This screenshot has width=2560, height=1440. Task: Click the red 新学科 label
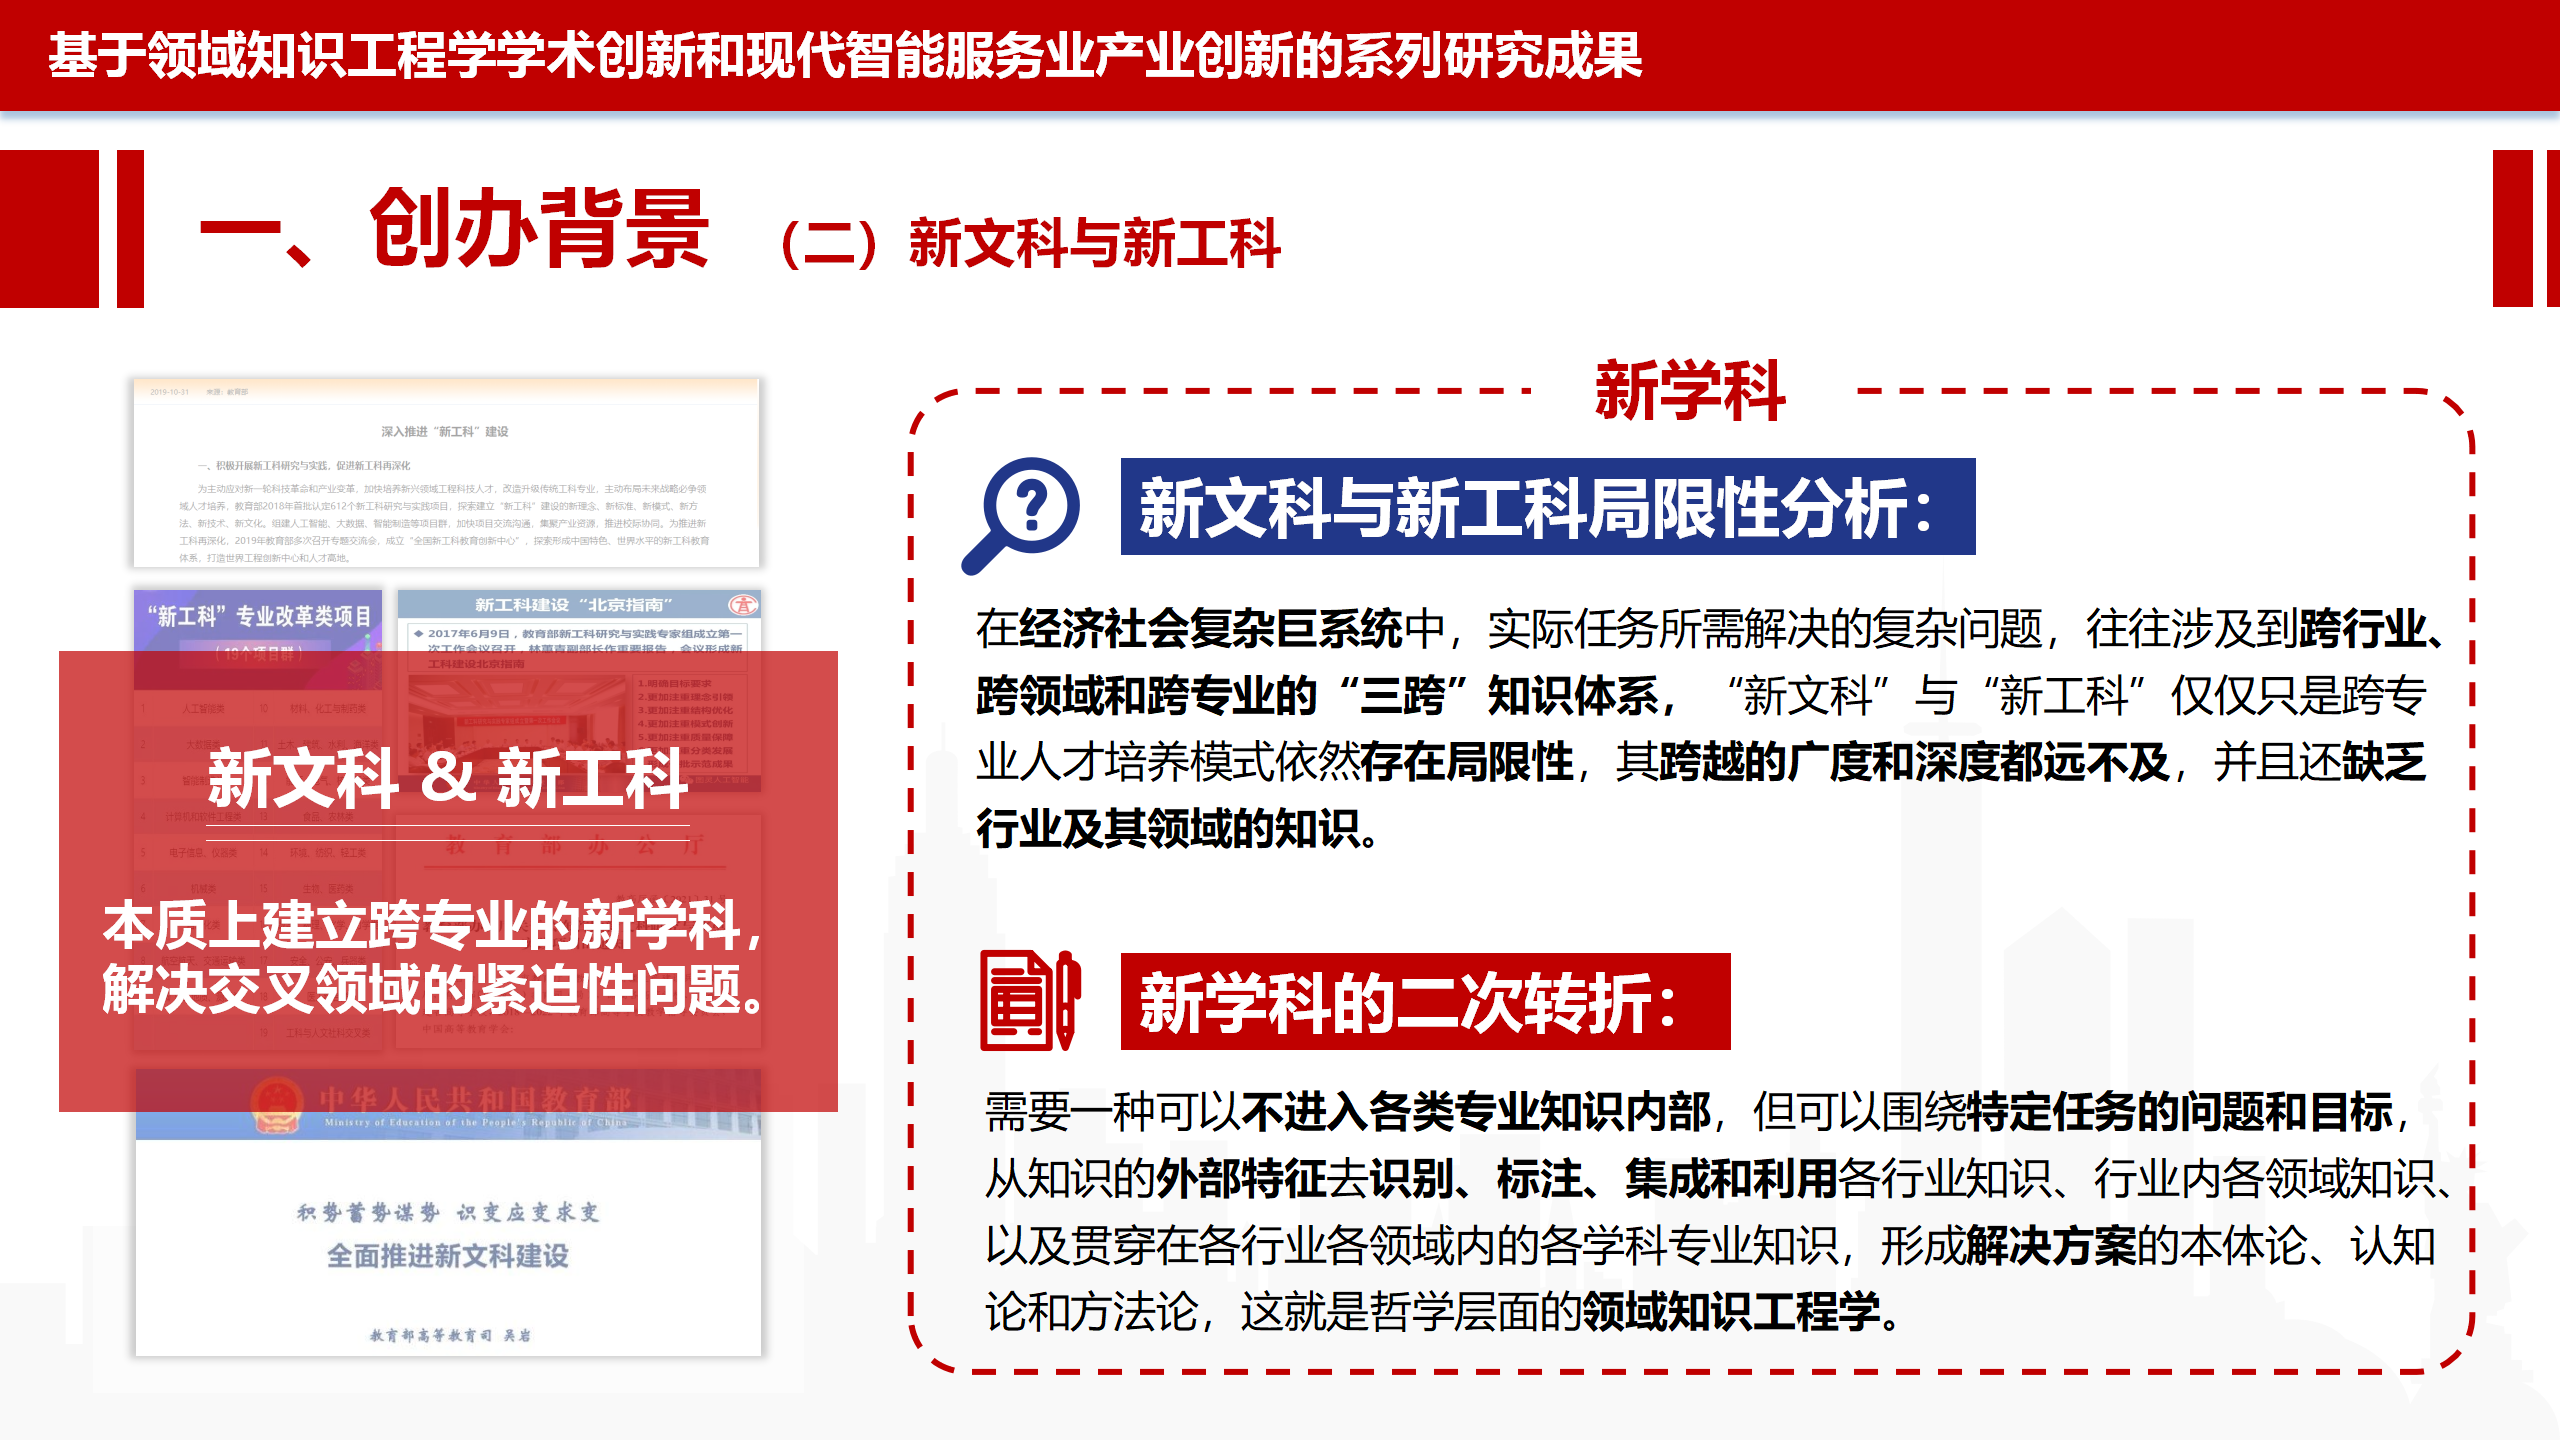point(1690,391)
